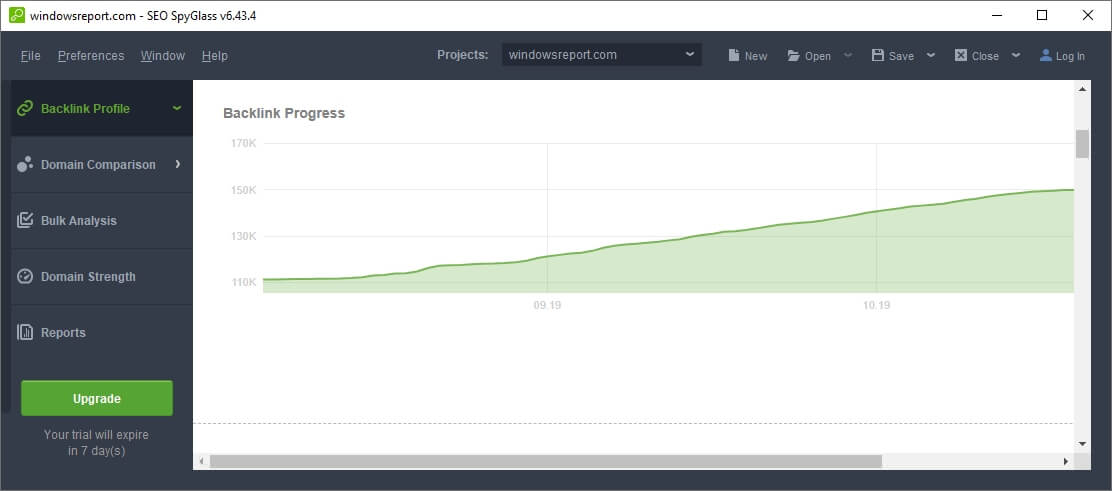Select Backlink Profile in the sidebar
The width and height of the screenshot is (1112, 491).
pyautogui.click(x=101, y=109)
